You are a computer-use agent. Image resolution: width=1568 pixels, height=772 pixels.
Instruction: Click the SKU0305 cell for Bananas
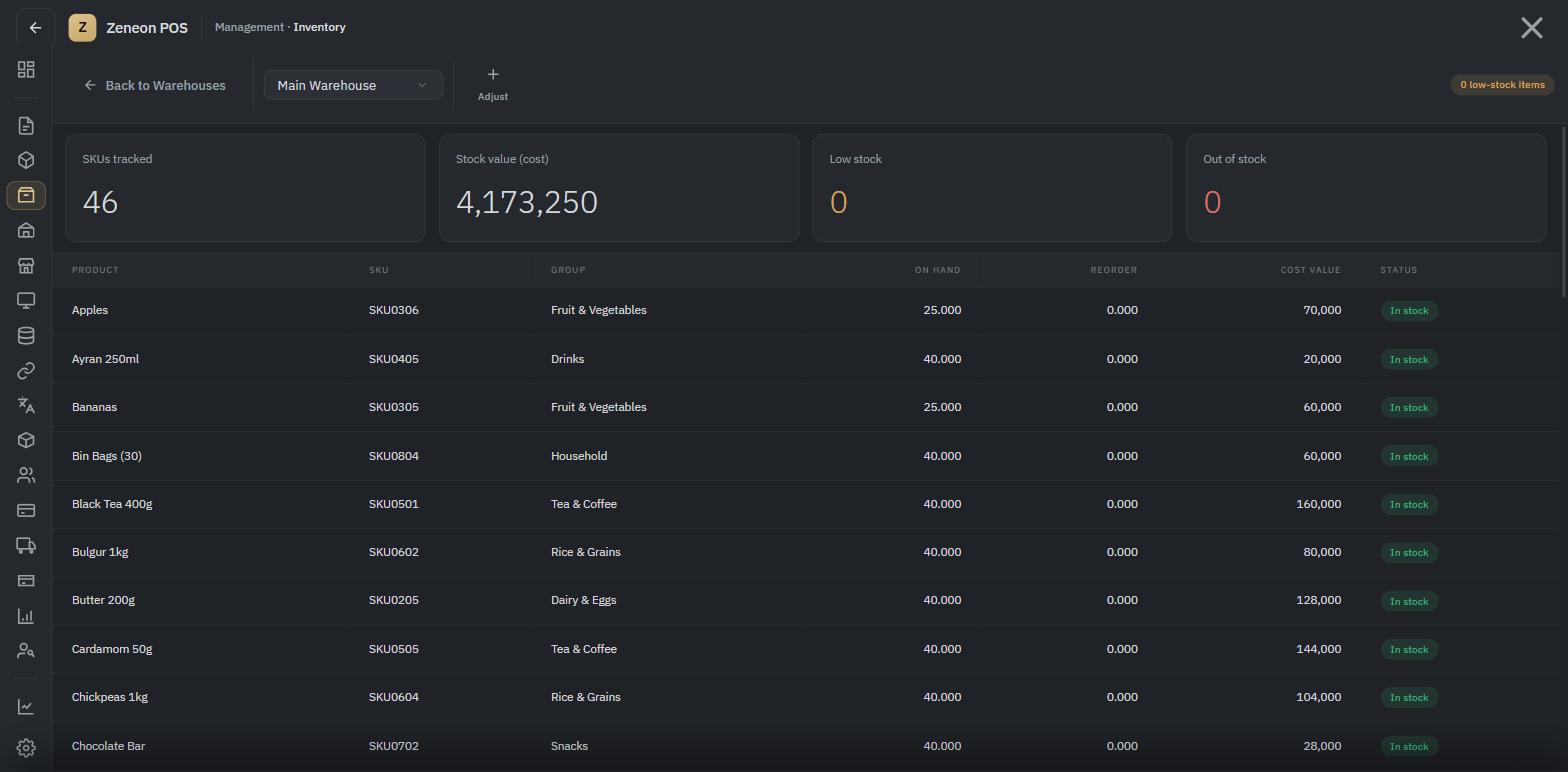pos(394,407)
